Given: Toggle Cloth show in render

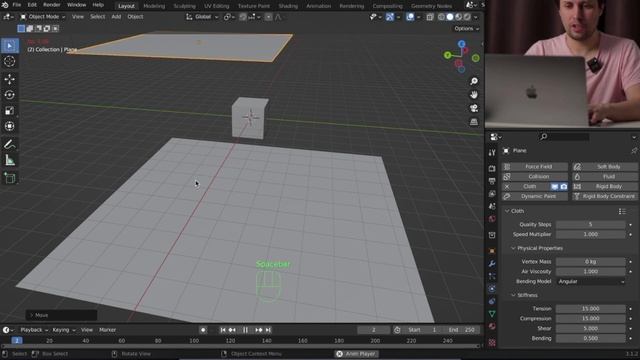Looking at the screenshot, I should [x=564, y=187].
